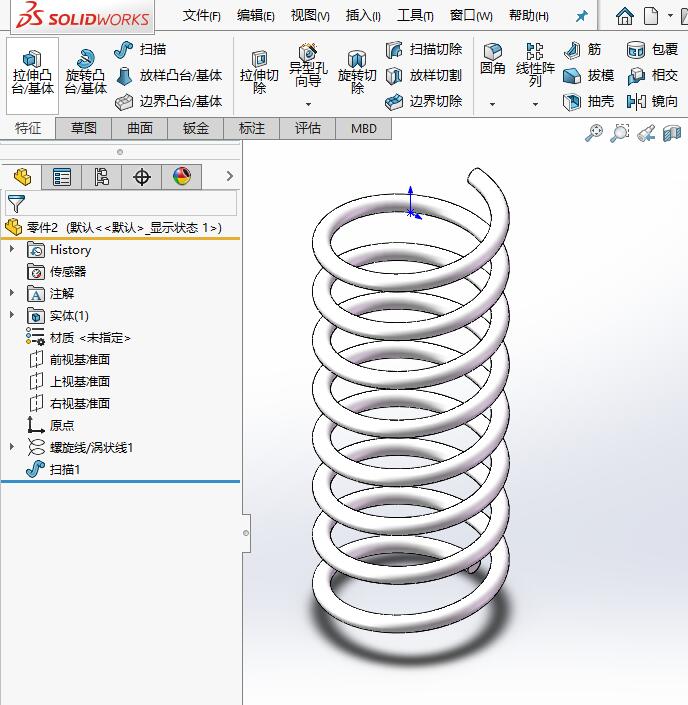Screen dimensions: 688x705
Task: Switch to the 钣金 sheet metal tab
Action: pos(196,129)
